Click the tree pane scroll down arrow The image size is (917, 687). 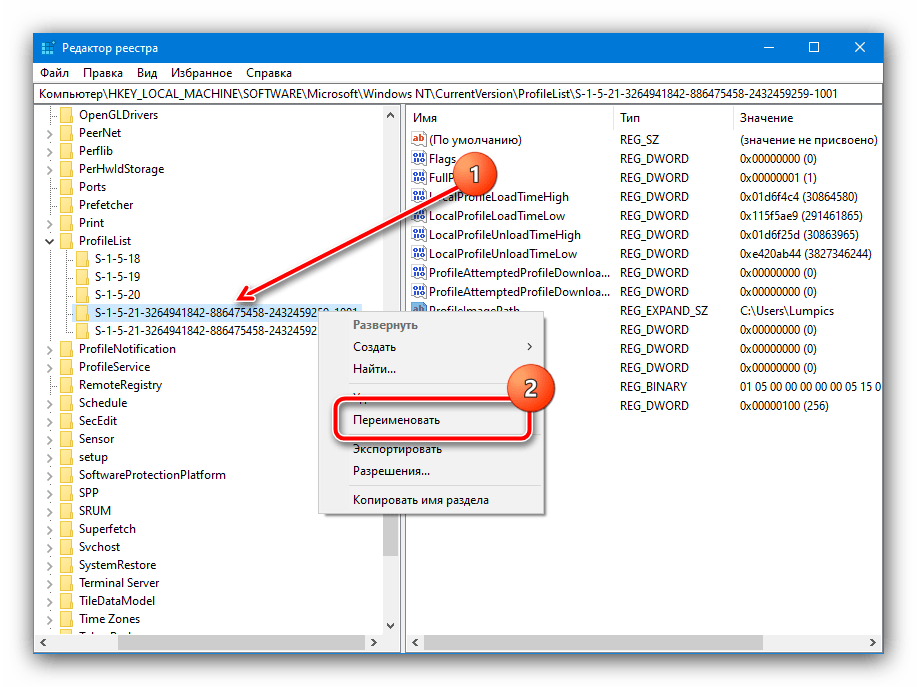click(x=391, y=626)
